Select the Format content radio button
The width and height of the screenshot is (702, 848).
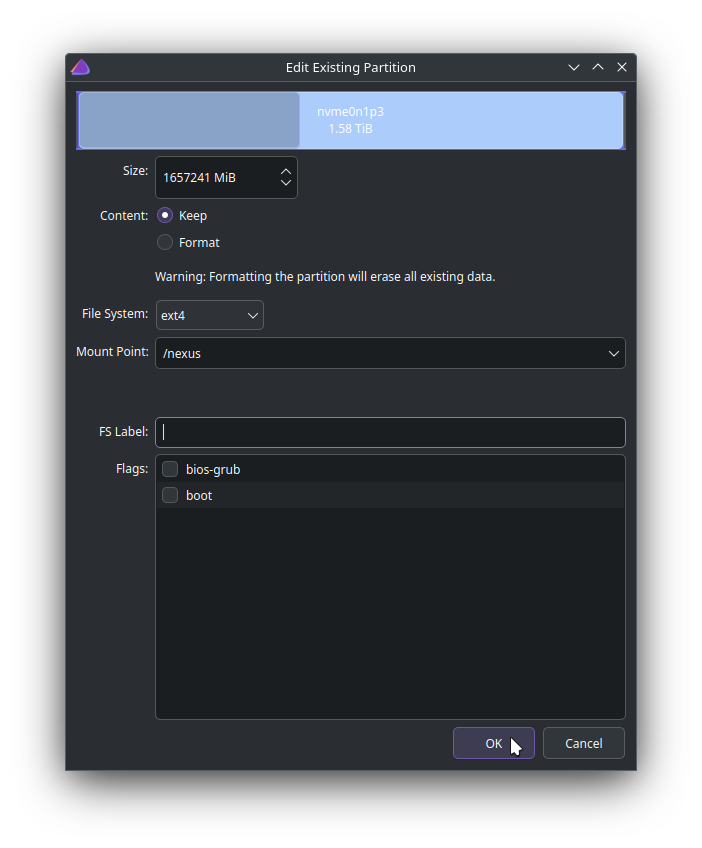[x=165, y=242]
